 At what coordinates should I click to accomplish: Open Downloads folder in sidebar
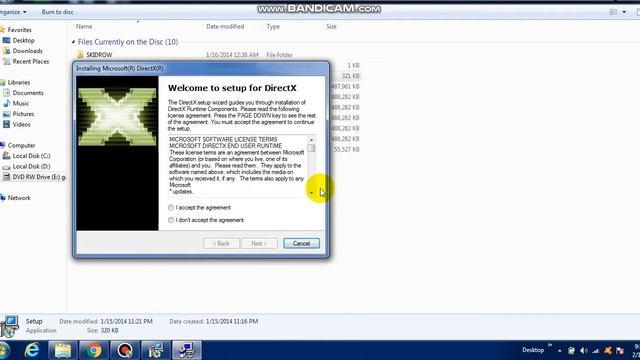click(x=27, y=51)
